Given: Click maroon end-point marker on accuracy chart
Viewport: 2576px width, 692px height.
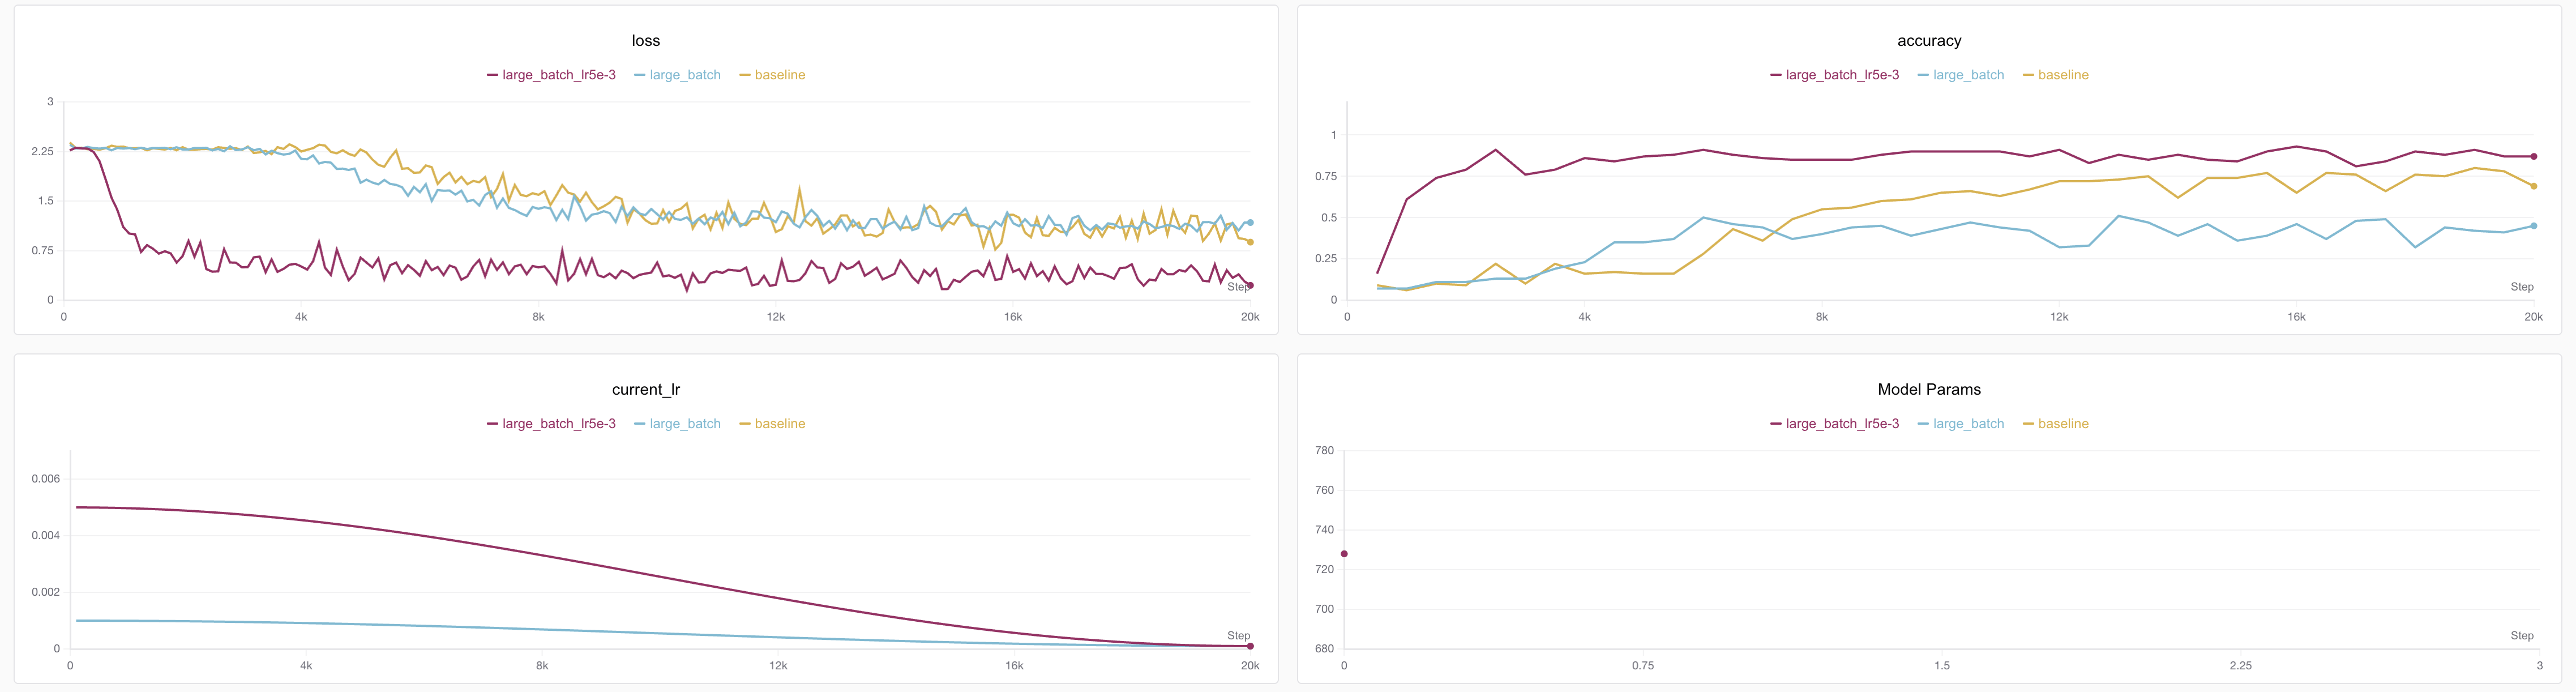Looking at the screenshot, I should click(x=2533, y=157).
